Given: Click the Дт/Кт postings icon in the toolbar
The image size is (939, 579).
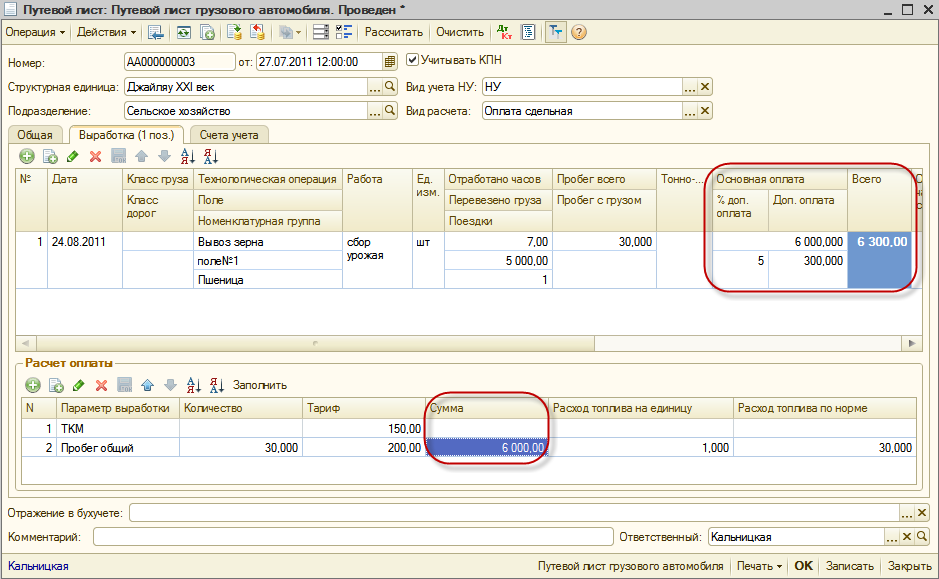Looking at the screenshot, I should tap(503, 32).
